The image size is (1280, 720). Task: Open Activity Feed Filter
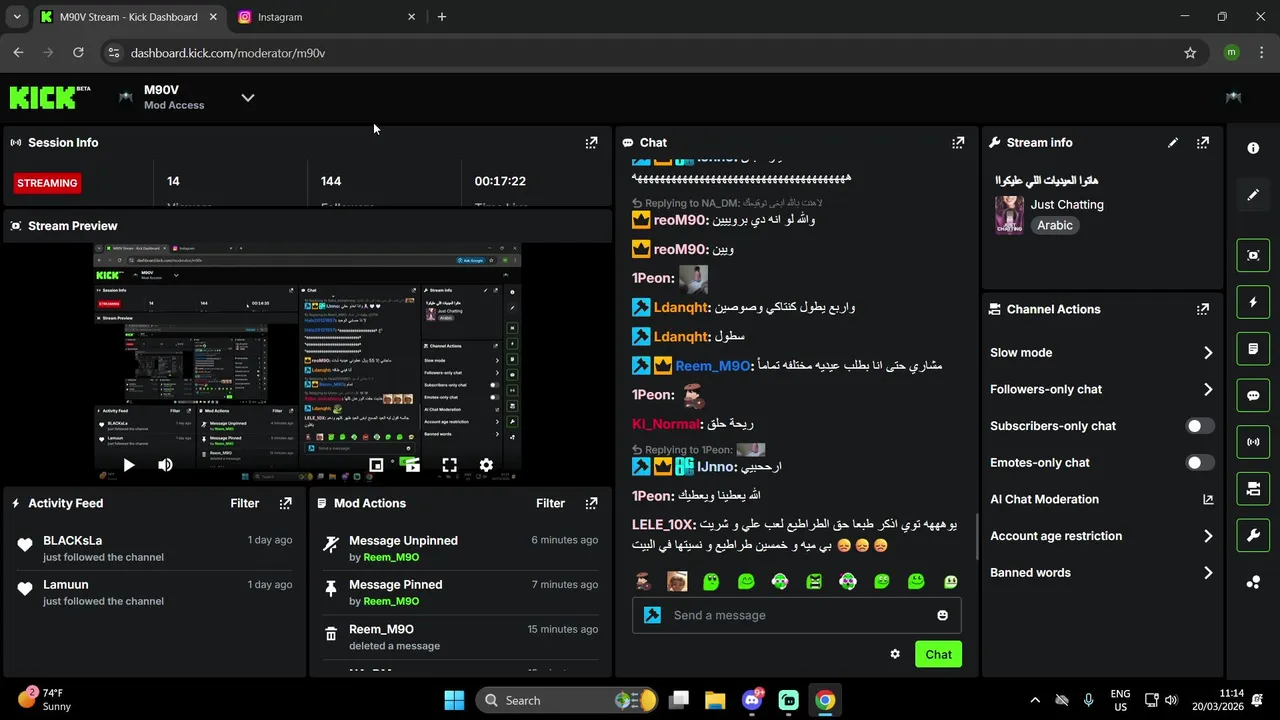click(244, 504)
